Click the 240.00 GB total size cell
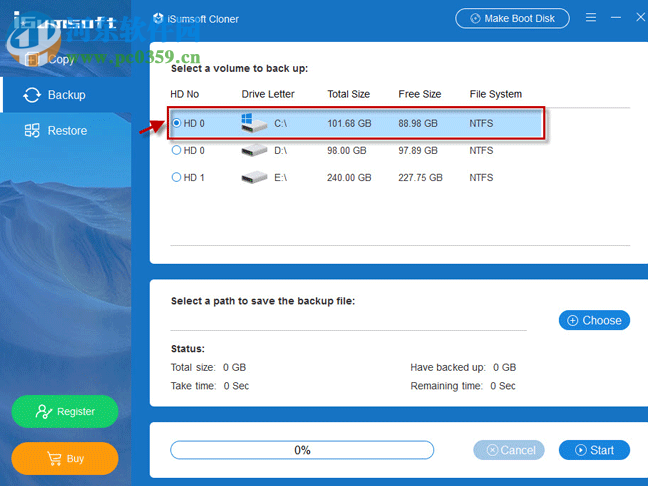The width and height of the screenshot is (648, 486). [349, 178]
